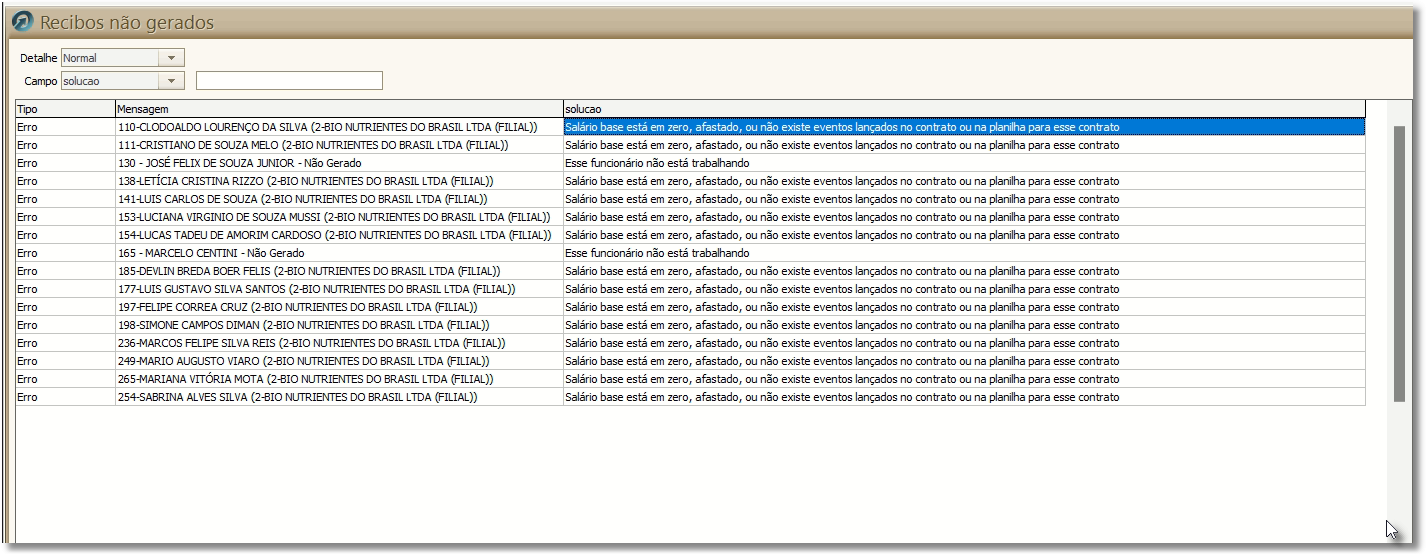Viewport: 1427px width, 557px height.
Task: Click the highlighted solucao cell for CLODOALDO
Action: point(964,127)
